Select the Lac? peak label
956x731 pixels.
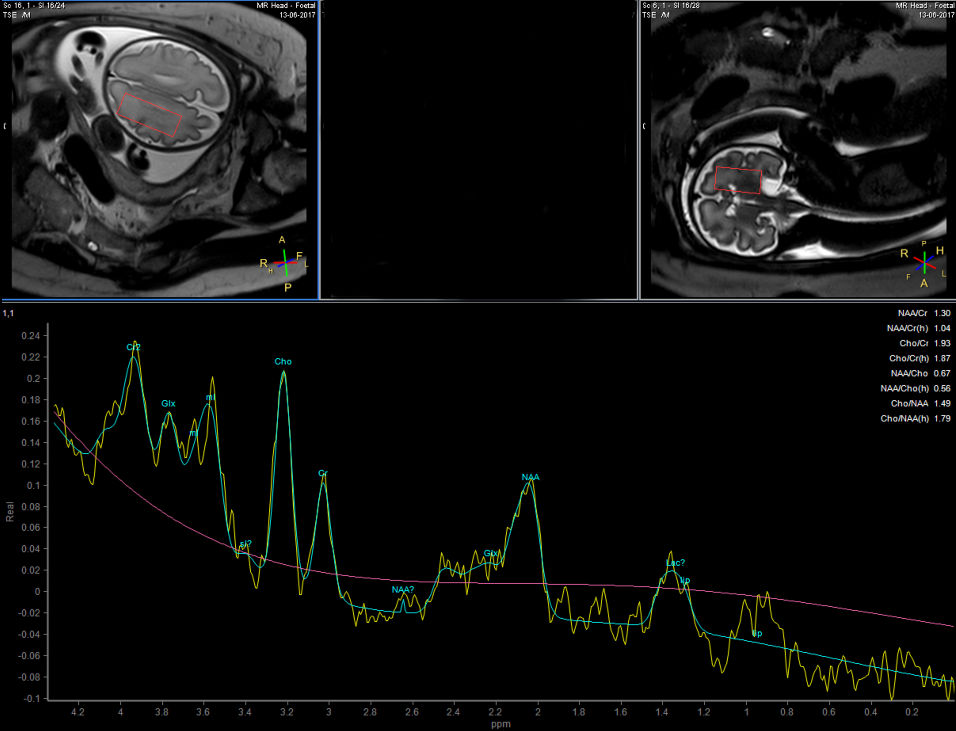(675, 563)
